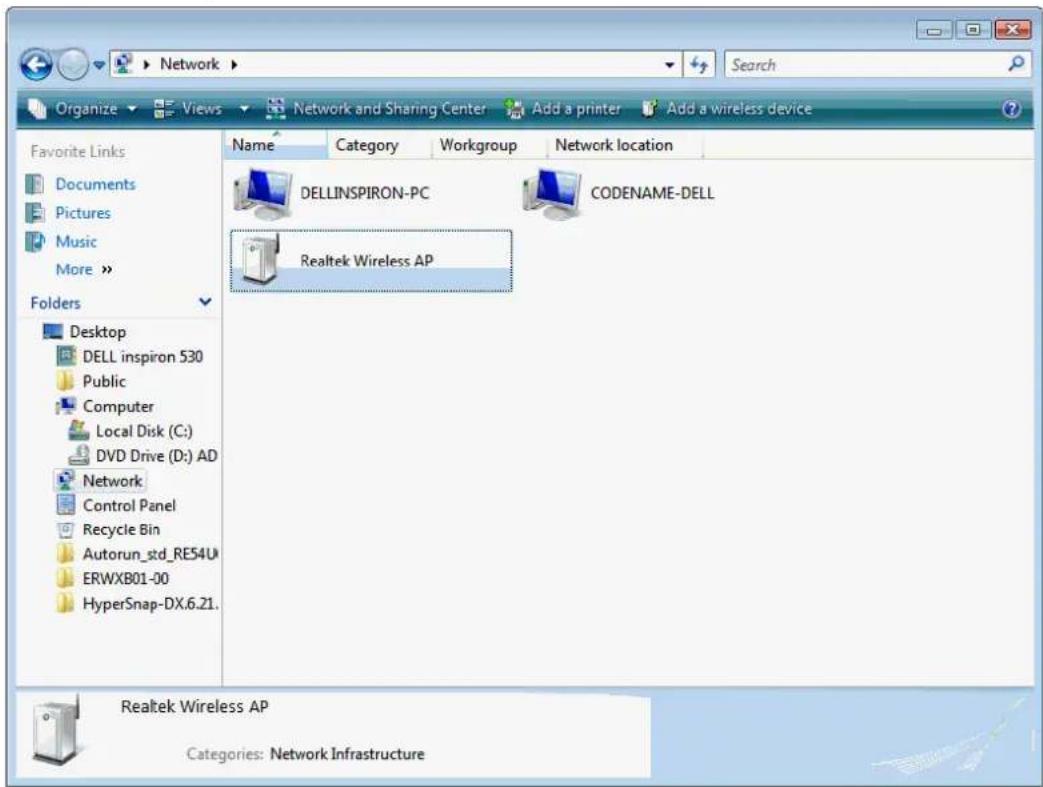Sort by the Name column header
1043x787 pixels.
pos(275,145)
